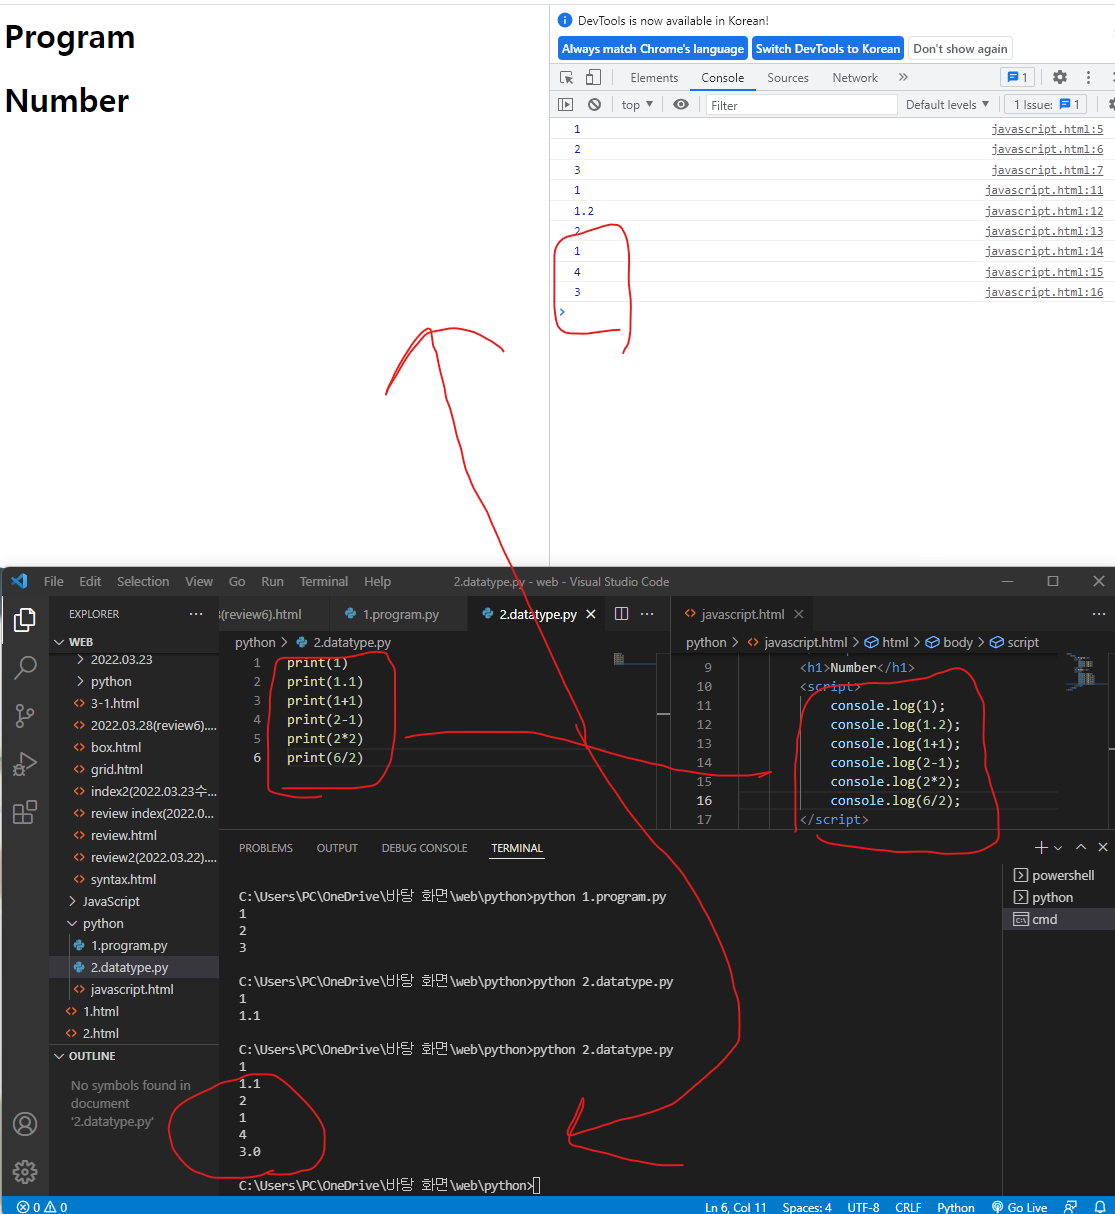Open box.html in the explorer tree
The image size is (1115, 1214).
(116, 747)
